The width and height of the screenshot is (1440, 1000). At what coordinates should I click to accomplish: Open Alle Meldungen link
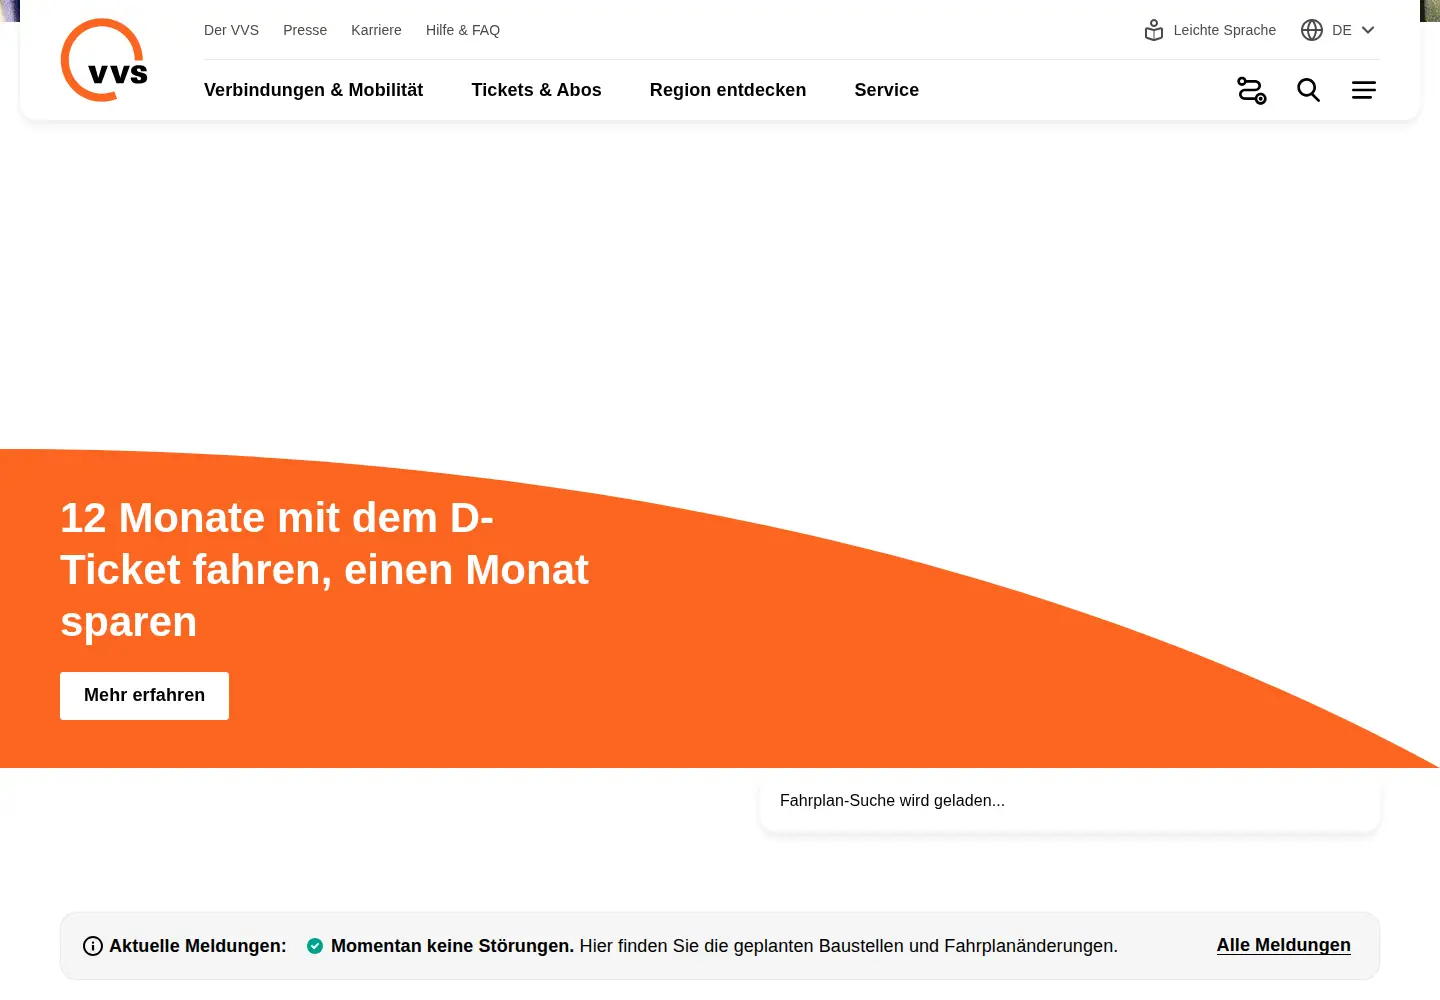tap(1284, 945)
